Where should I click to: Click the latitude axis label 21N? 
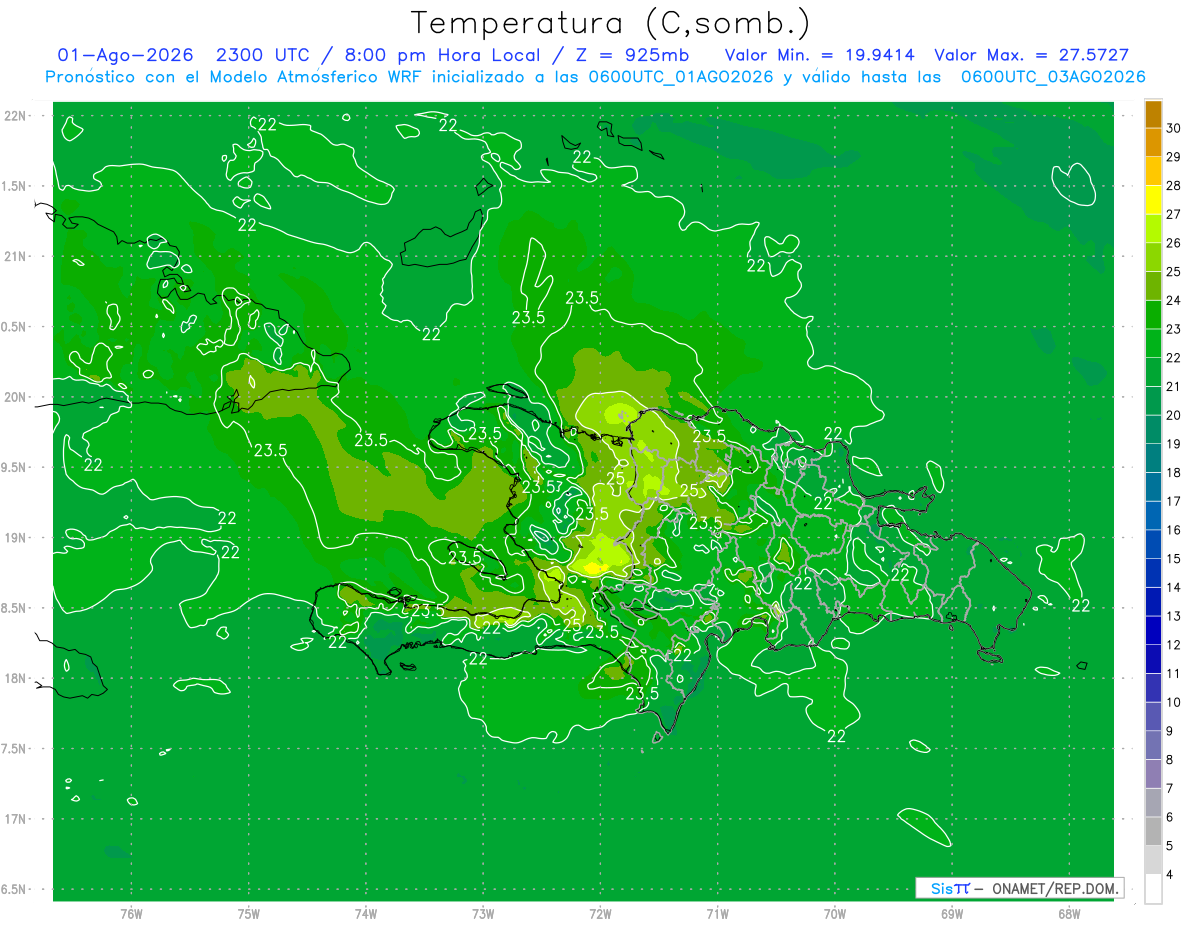click(x=15, y=256)
